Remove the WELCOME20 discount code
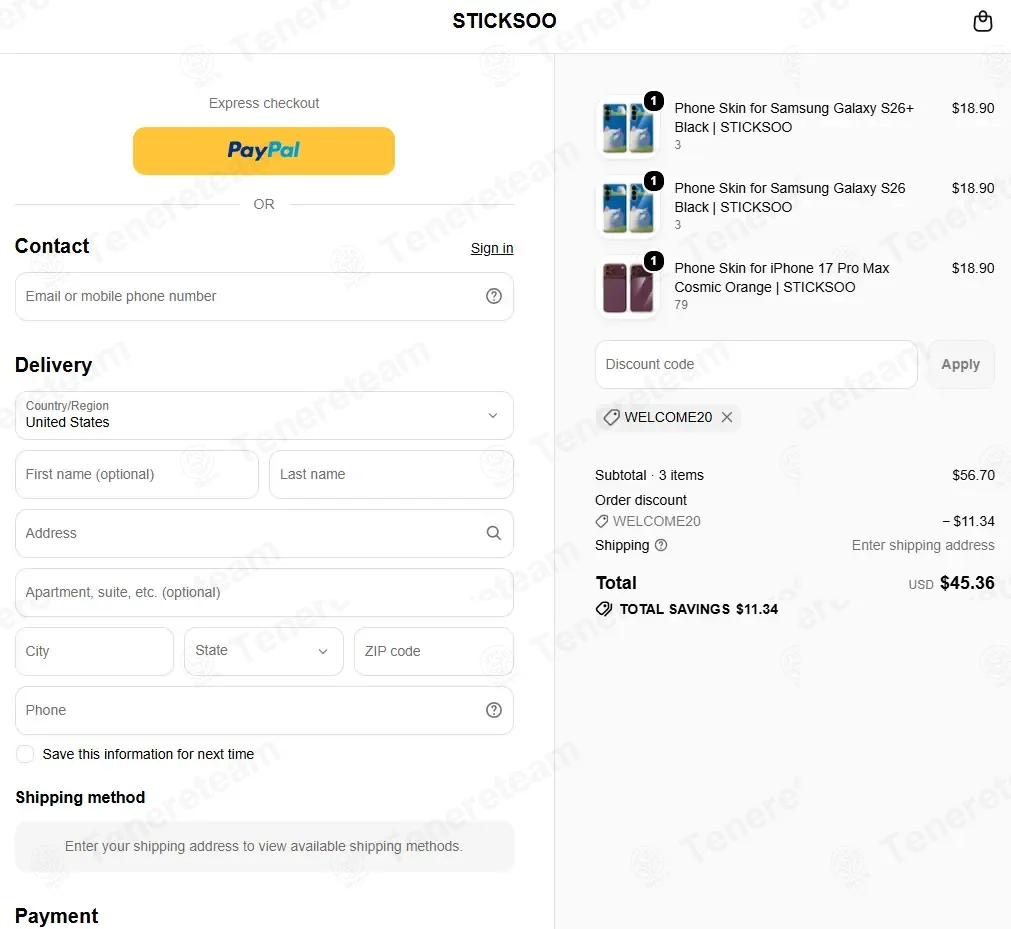 click(727, 417)
